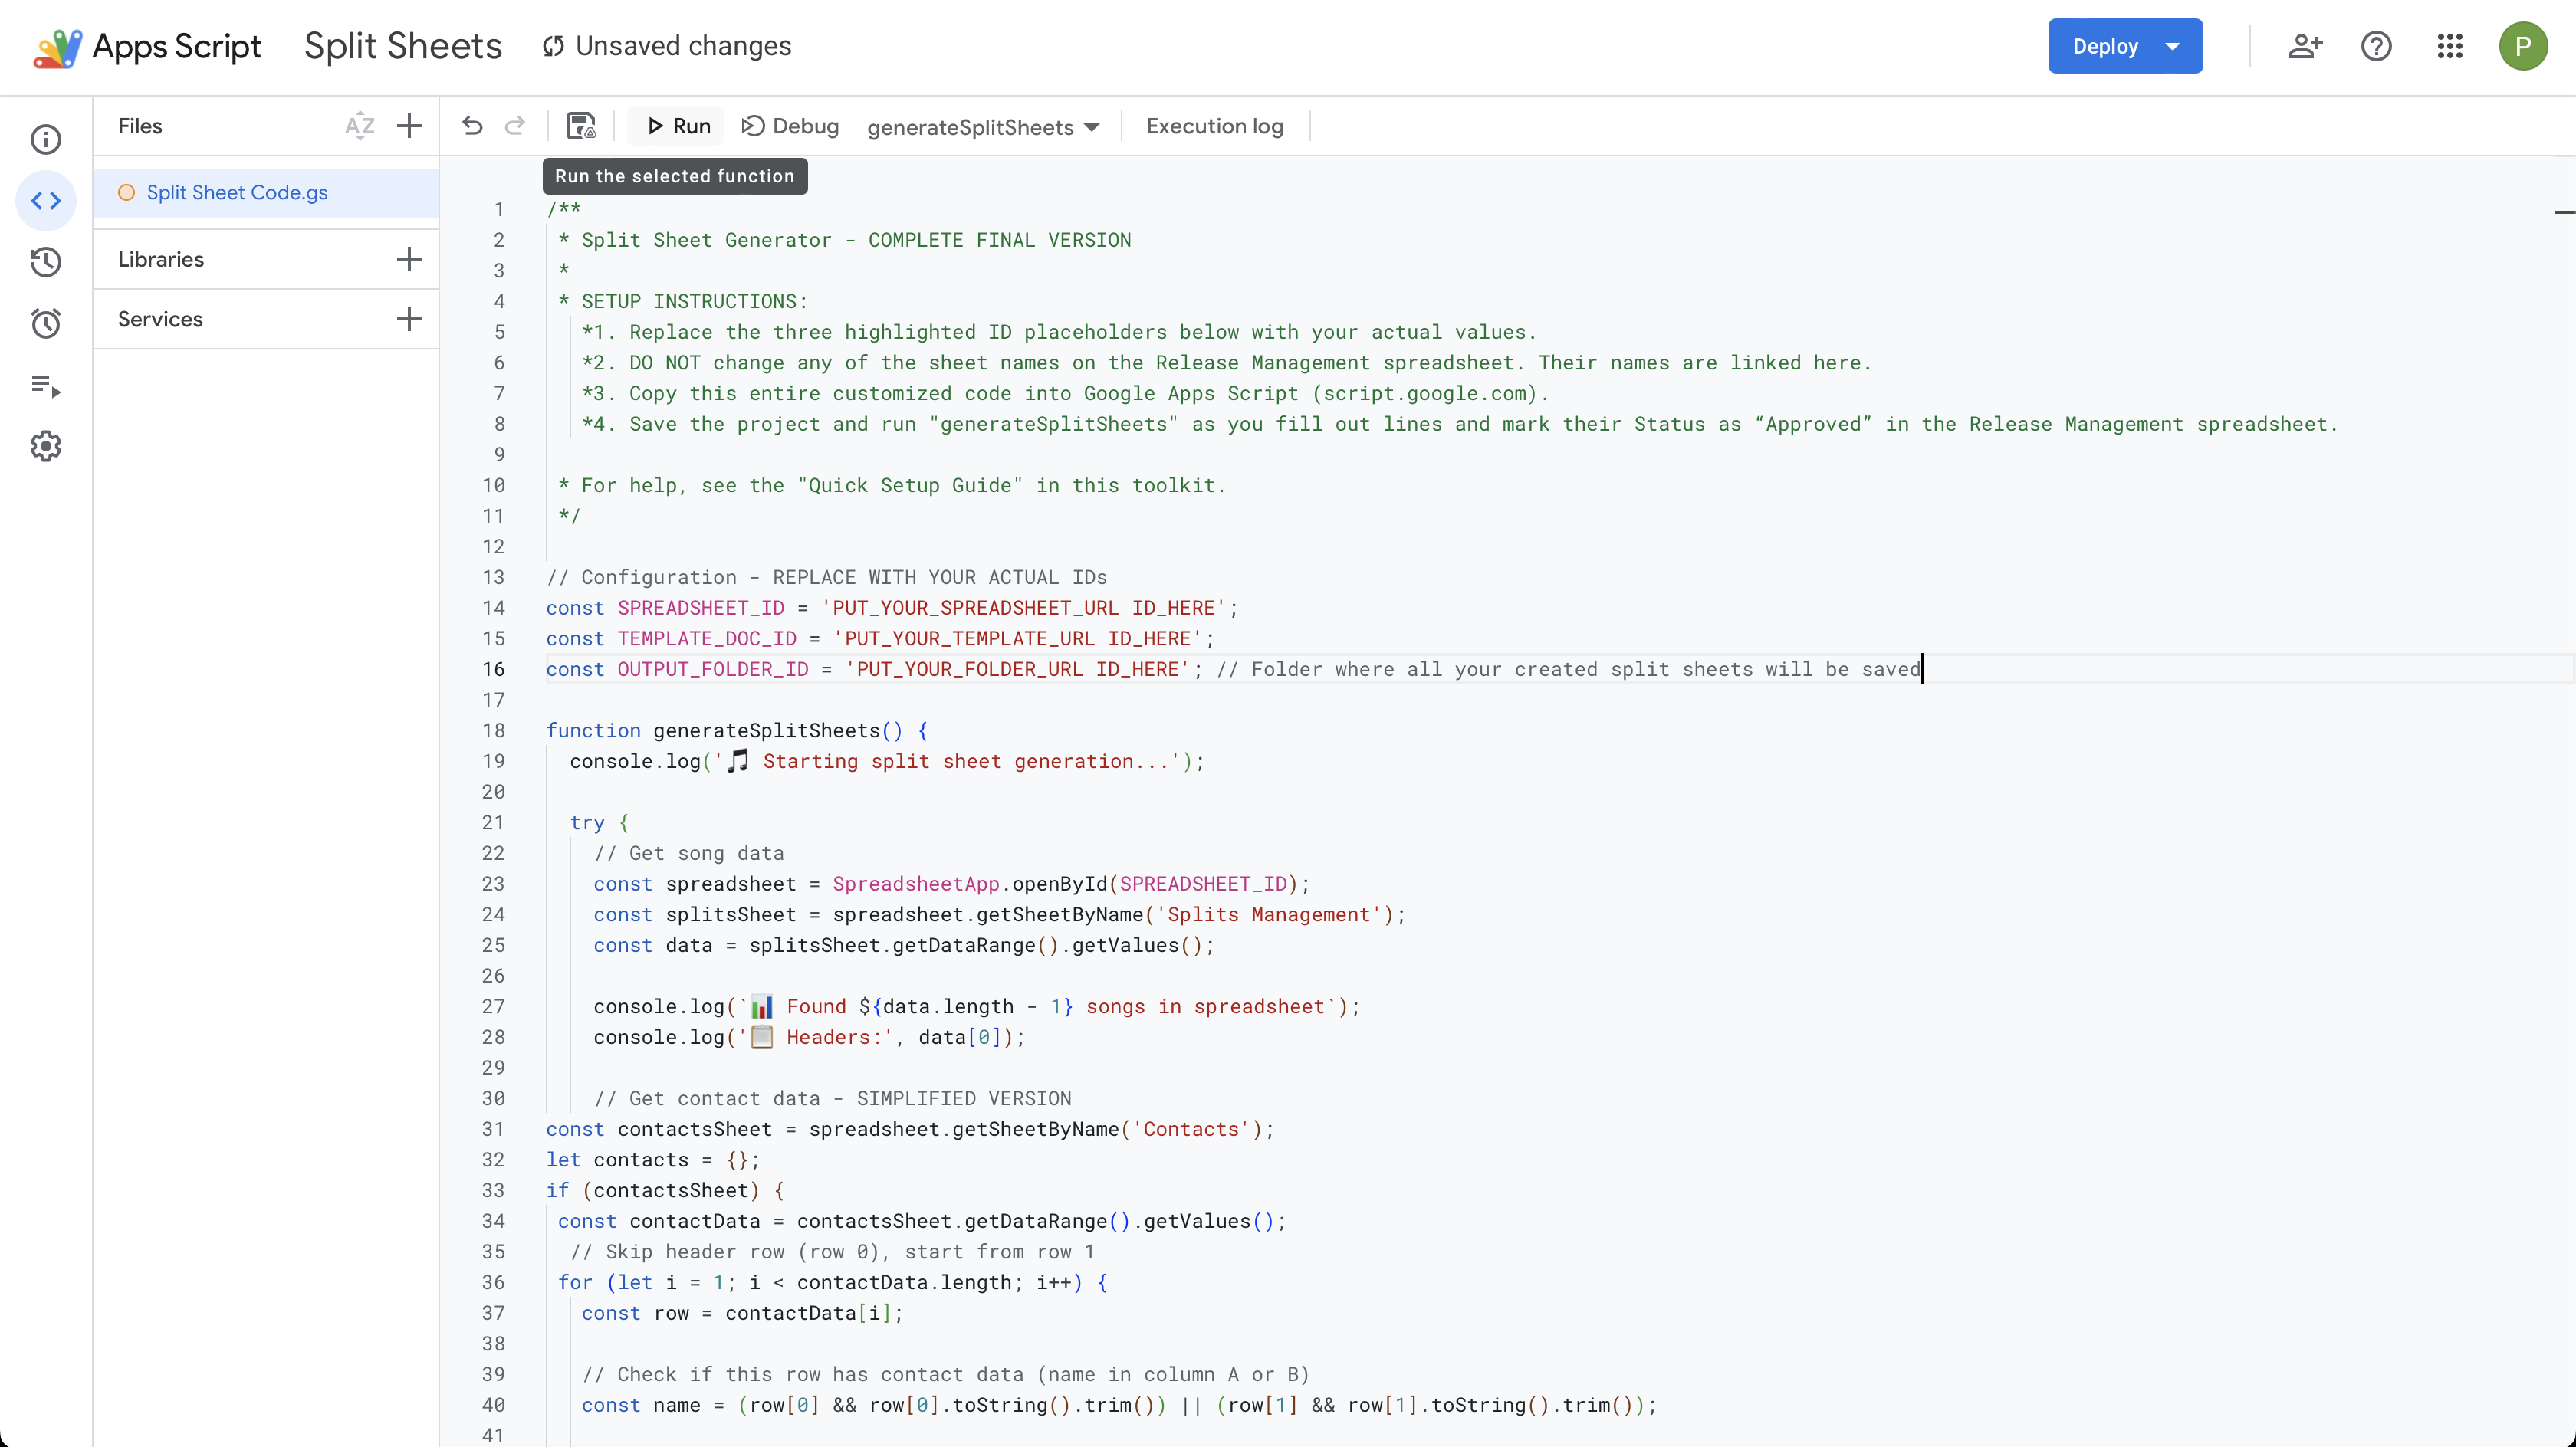2576x1447 pixels.
Task: Open the Overview info icon in sidebar
Action: 46,139
